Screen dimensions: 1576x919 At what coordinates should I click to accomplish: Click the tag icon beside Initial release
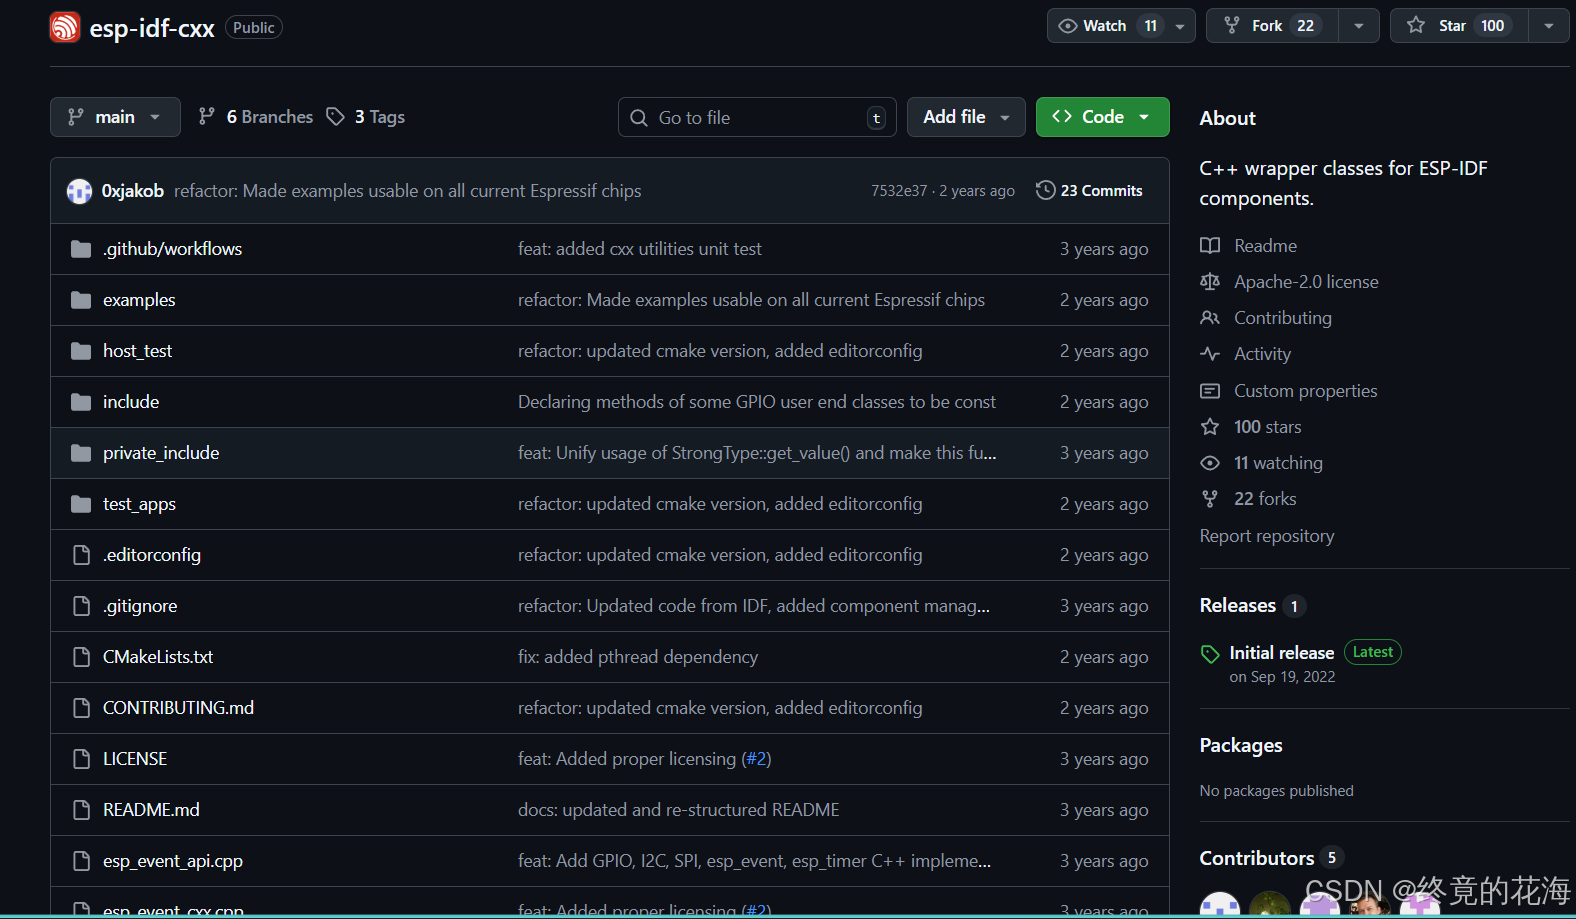point(1210,654)
